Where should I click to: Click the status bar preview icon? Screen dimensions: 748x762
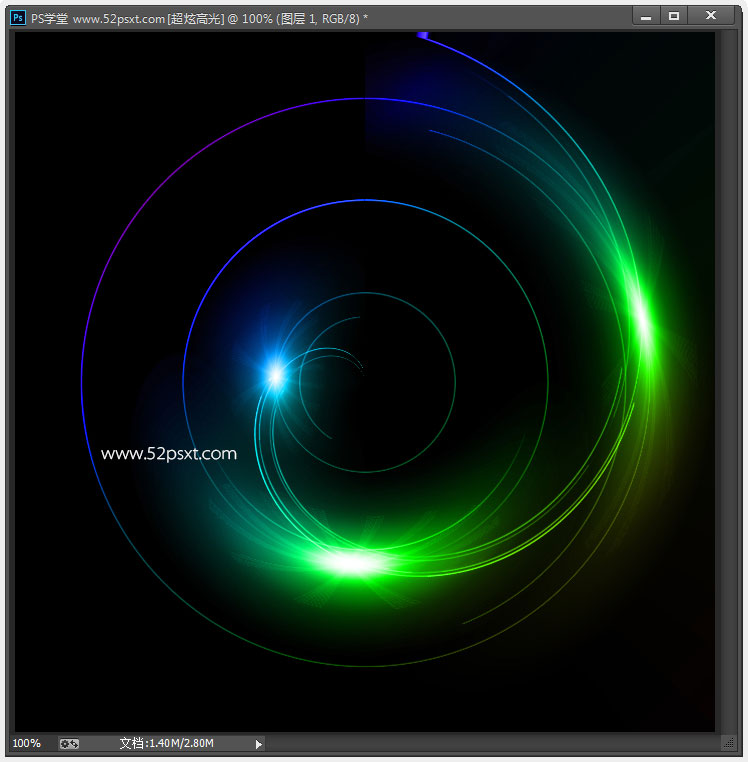(x=69, y=744)
